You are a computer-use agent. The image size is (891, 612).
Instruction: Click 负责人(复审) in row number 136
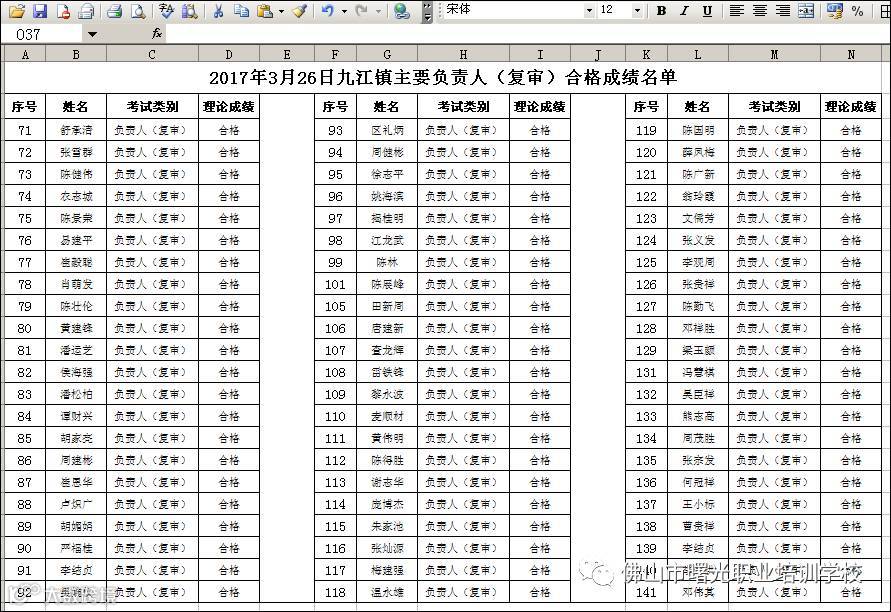(x=775, y=482)
